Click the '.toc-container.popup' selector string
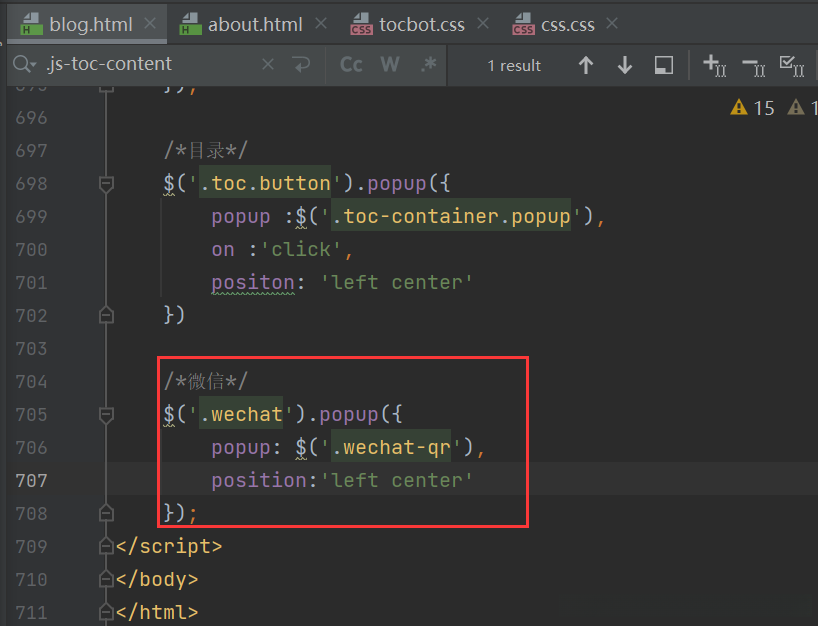 [x=451, y=216]
